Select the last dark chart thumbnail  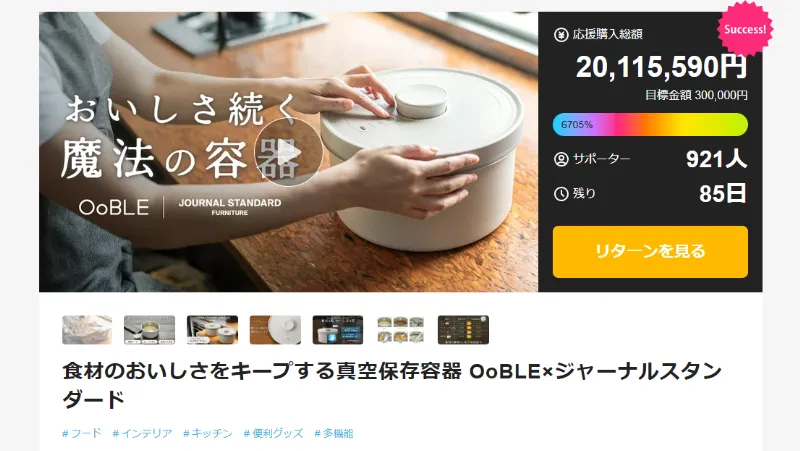coord(463,330)
